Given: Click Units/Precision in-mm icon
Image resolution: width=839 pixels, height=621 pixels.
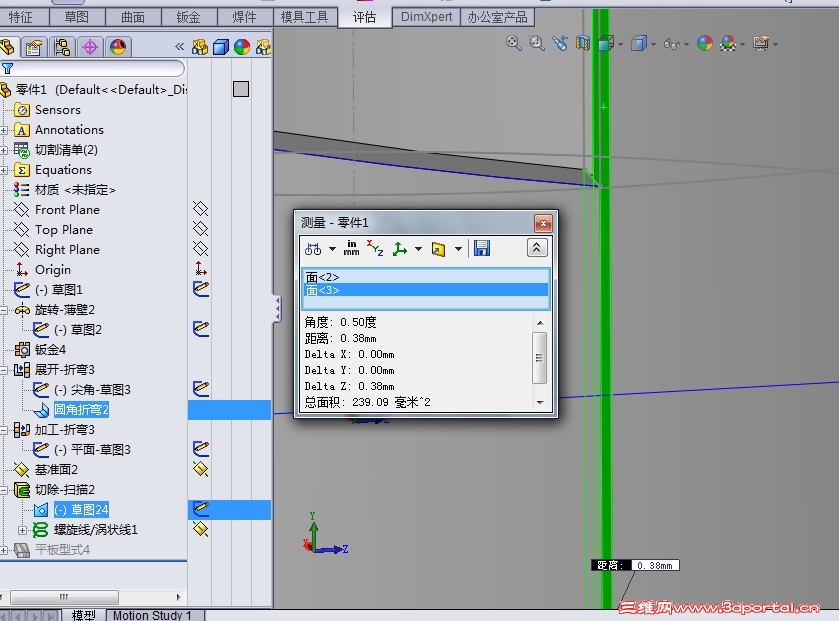Looking at the screenshot, I should tap(352, 248).
